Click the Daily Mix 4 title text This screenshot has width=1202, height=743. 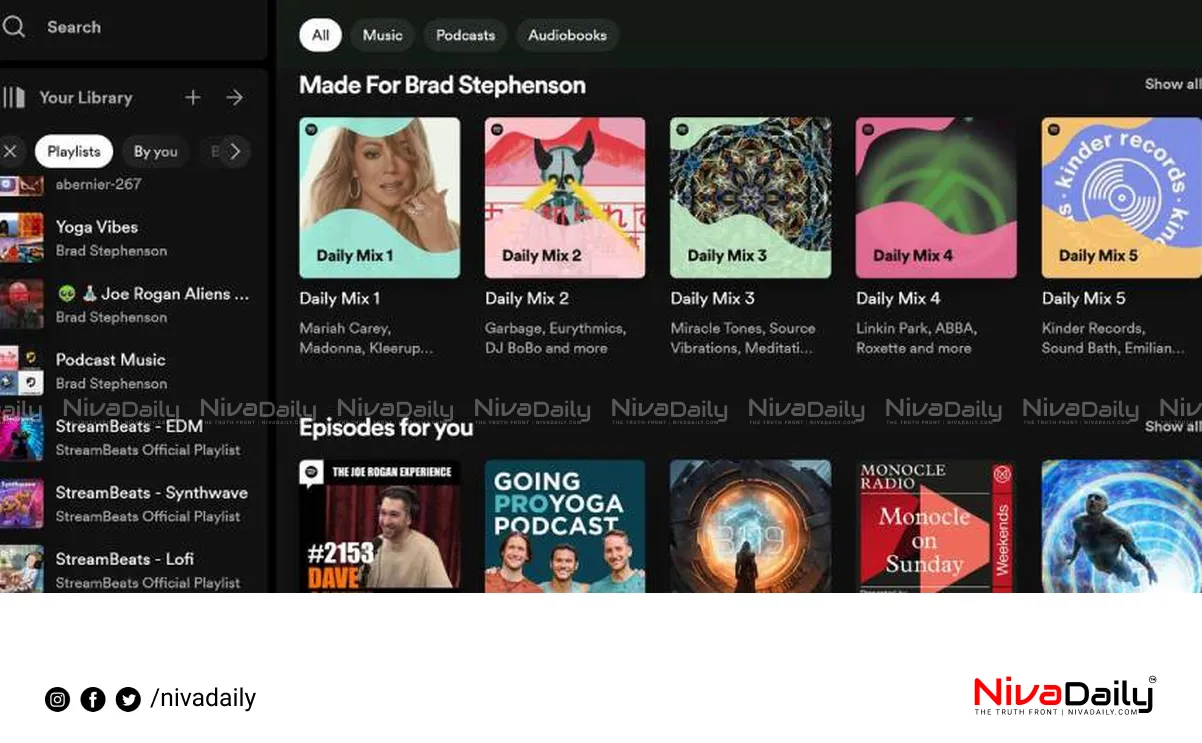coord(898,298)
